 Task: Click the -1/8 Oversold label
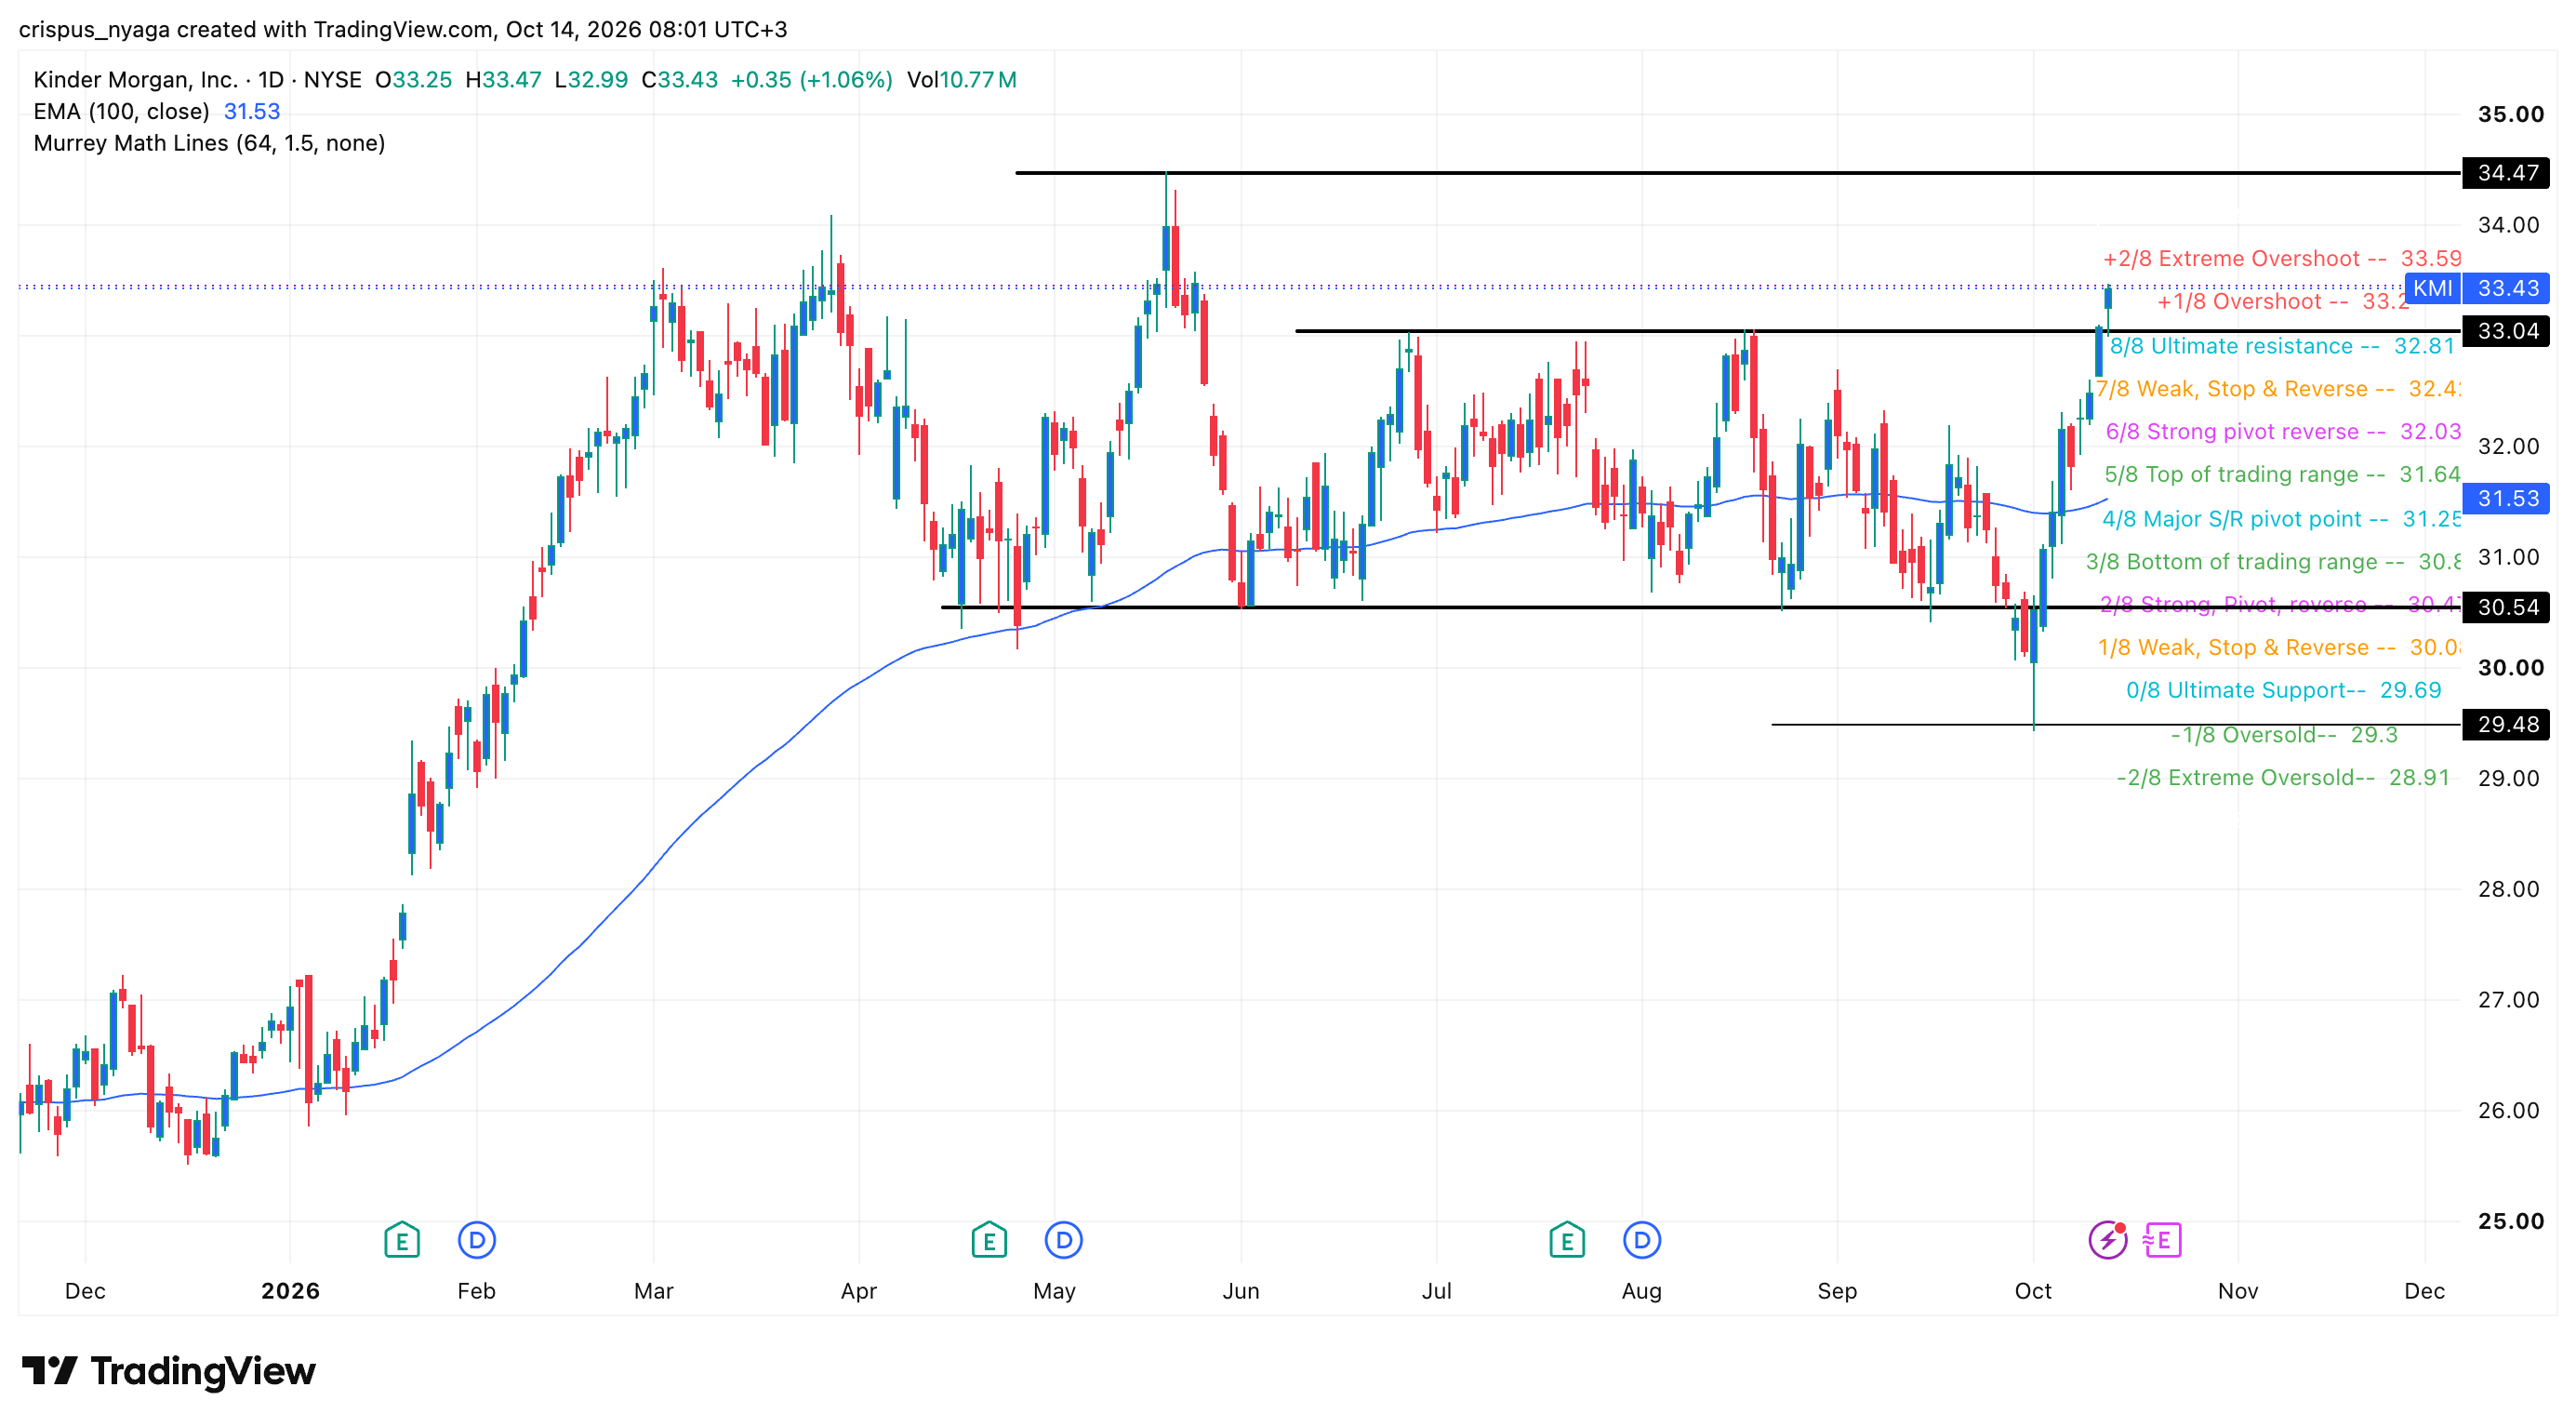pyautogui.click(x=2284, y=735)
